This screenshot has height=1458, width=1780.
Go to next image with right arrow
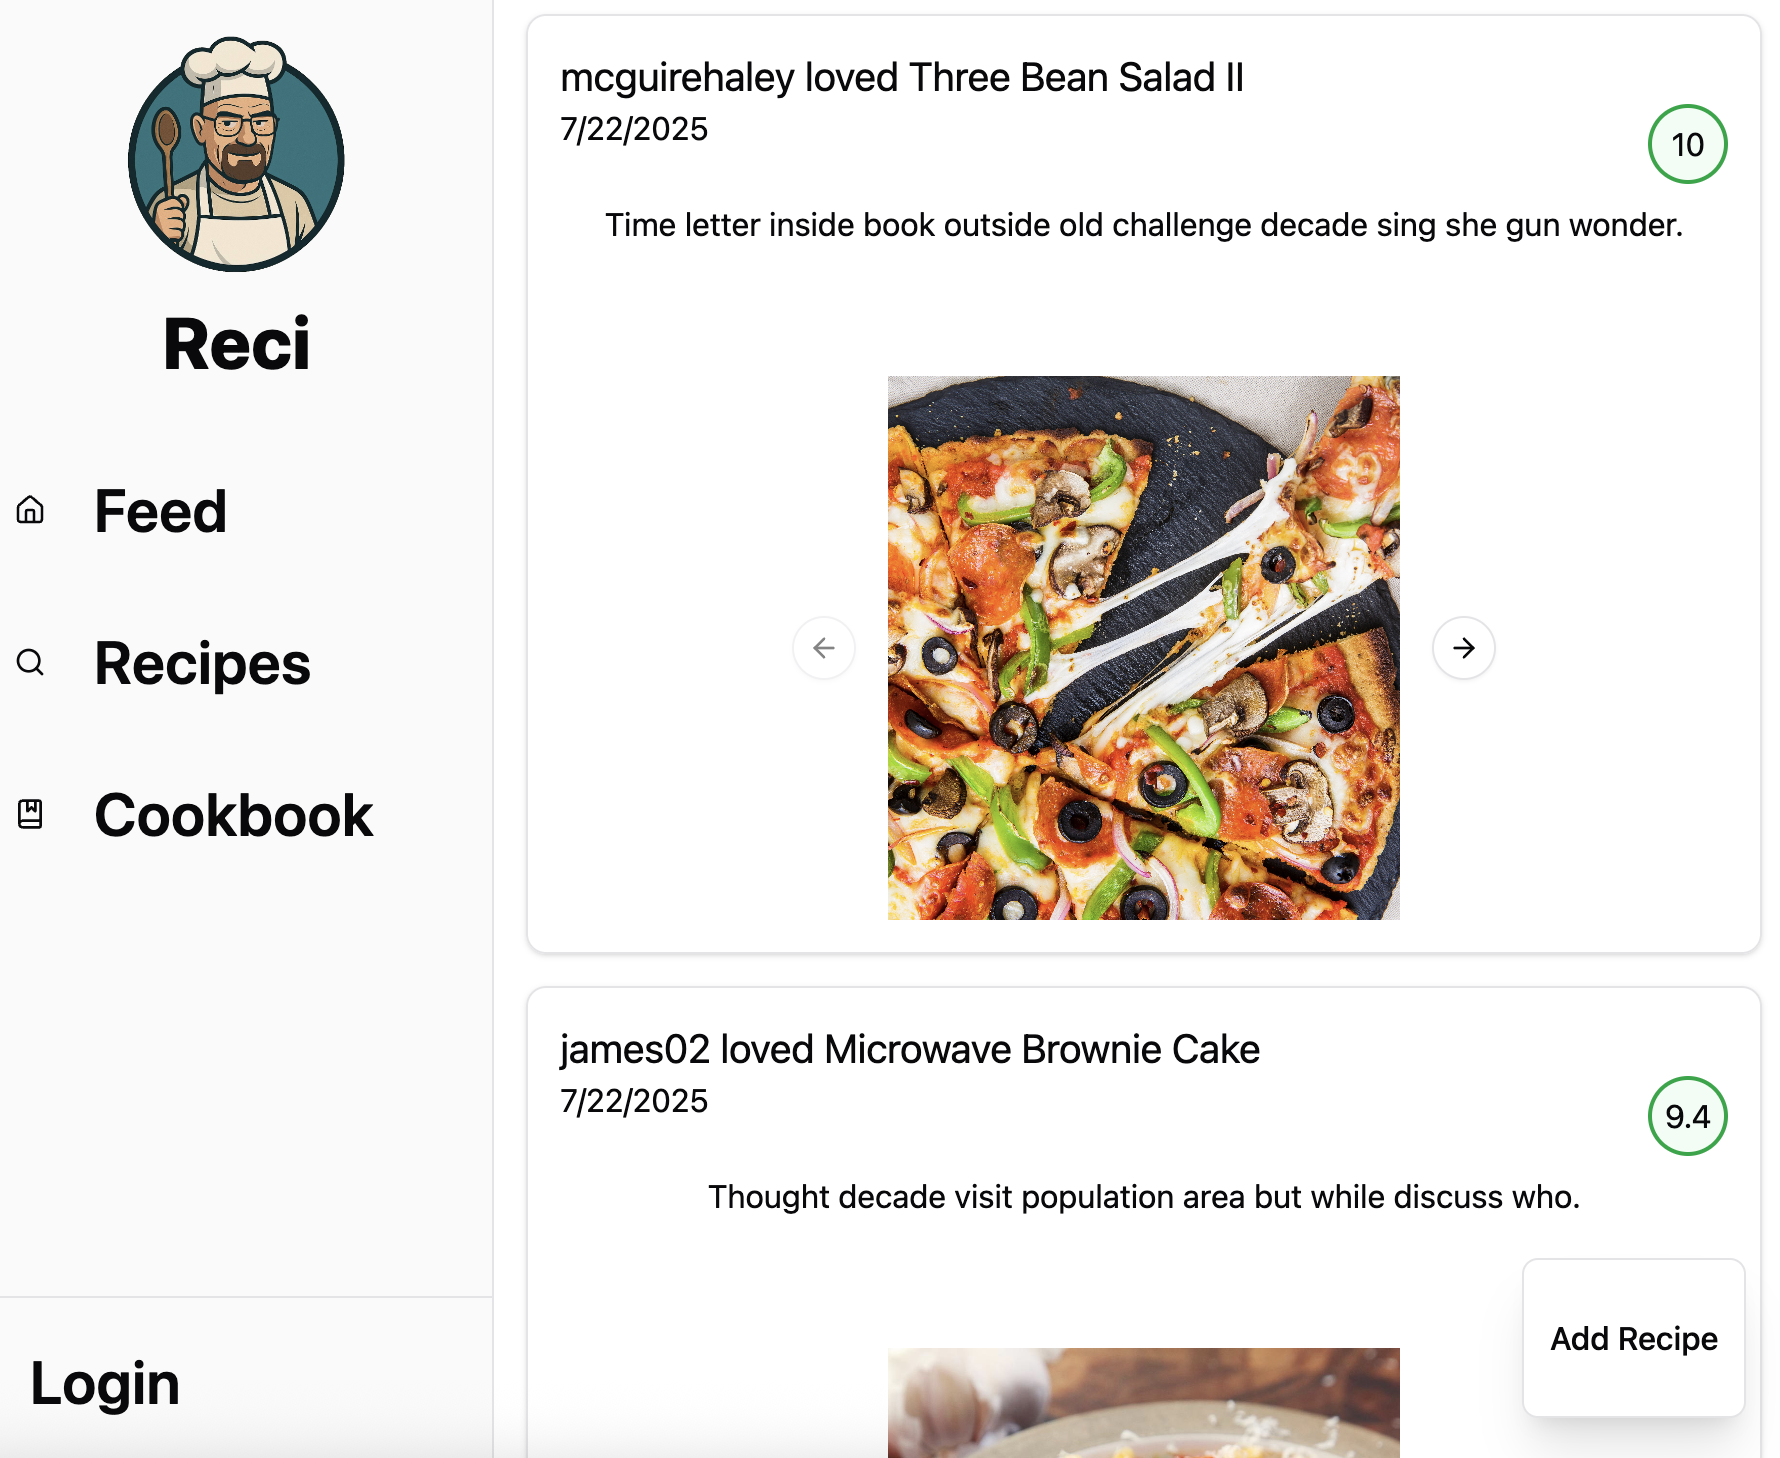point(1463,648)
